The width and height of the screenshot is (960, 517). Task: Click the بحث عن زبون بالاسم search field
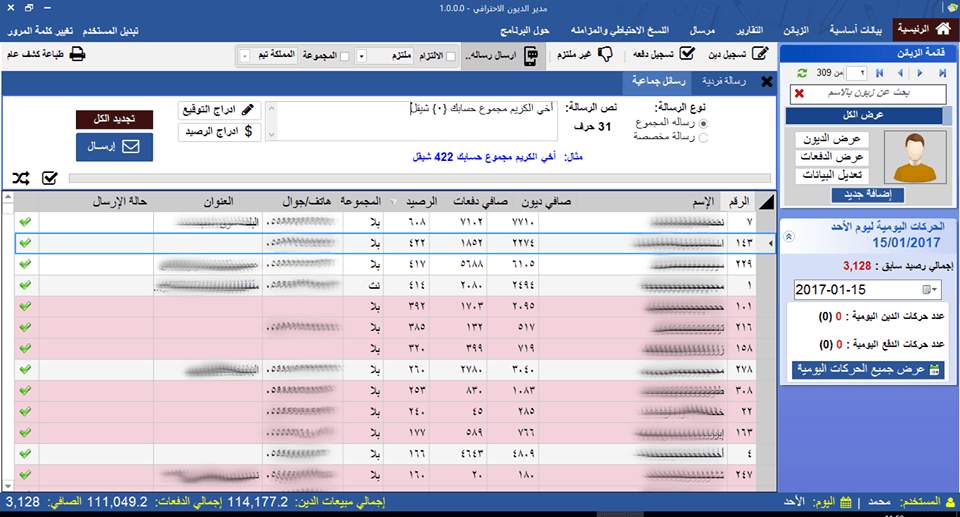click(x=868, y=94)
